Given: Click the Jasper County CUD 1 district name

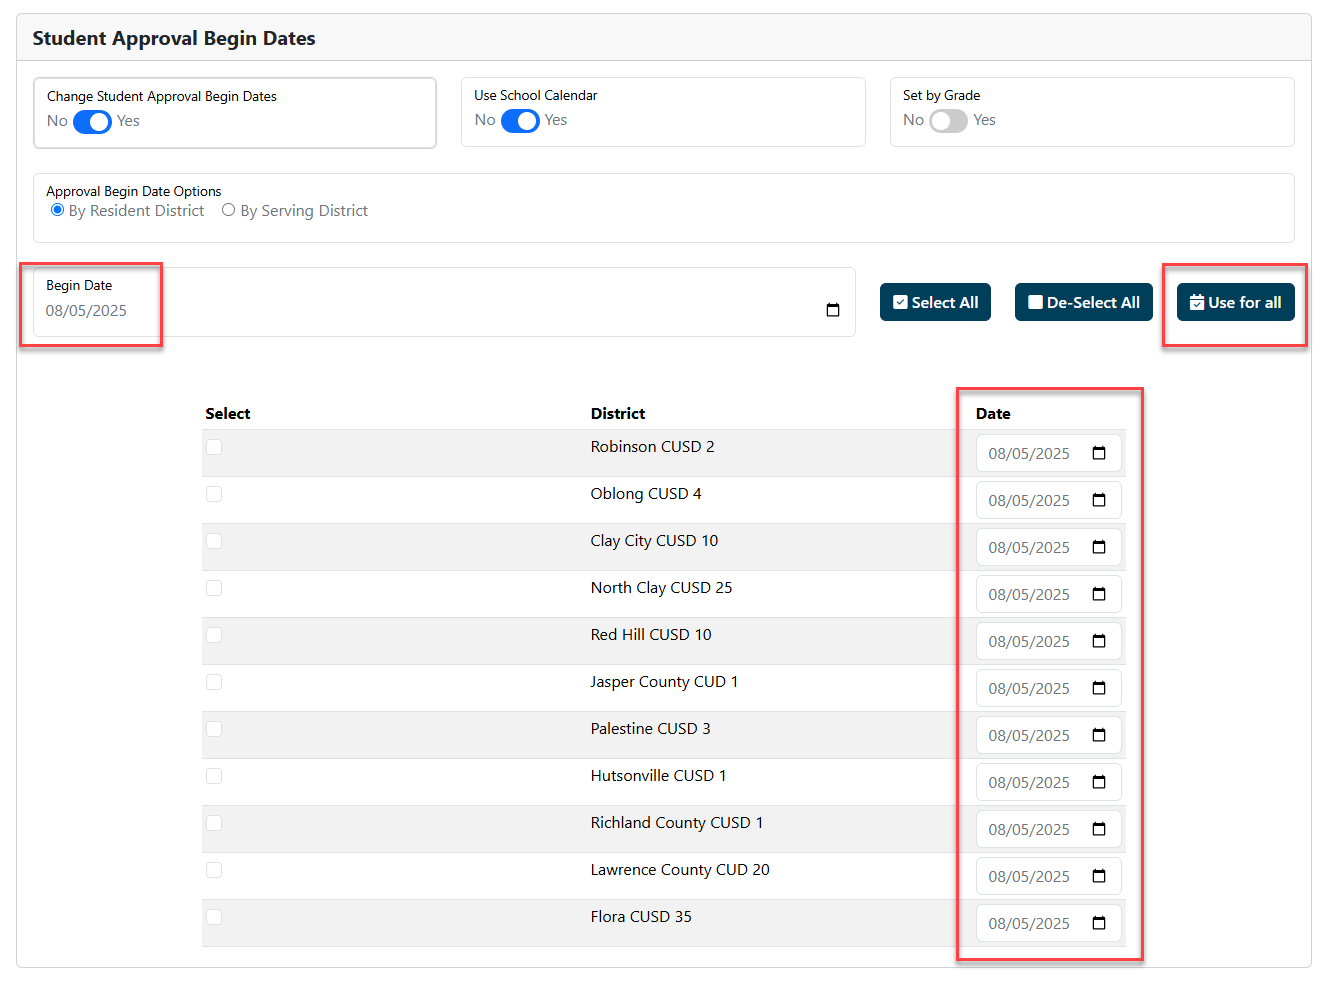Looking at the screenshot, I should click(664, 682).
